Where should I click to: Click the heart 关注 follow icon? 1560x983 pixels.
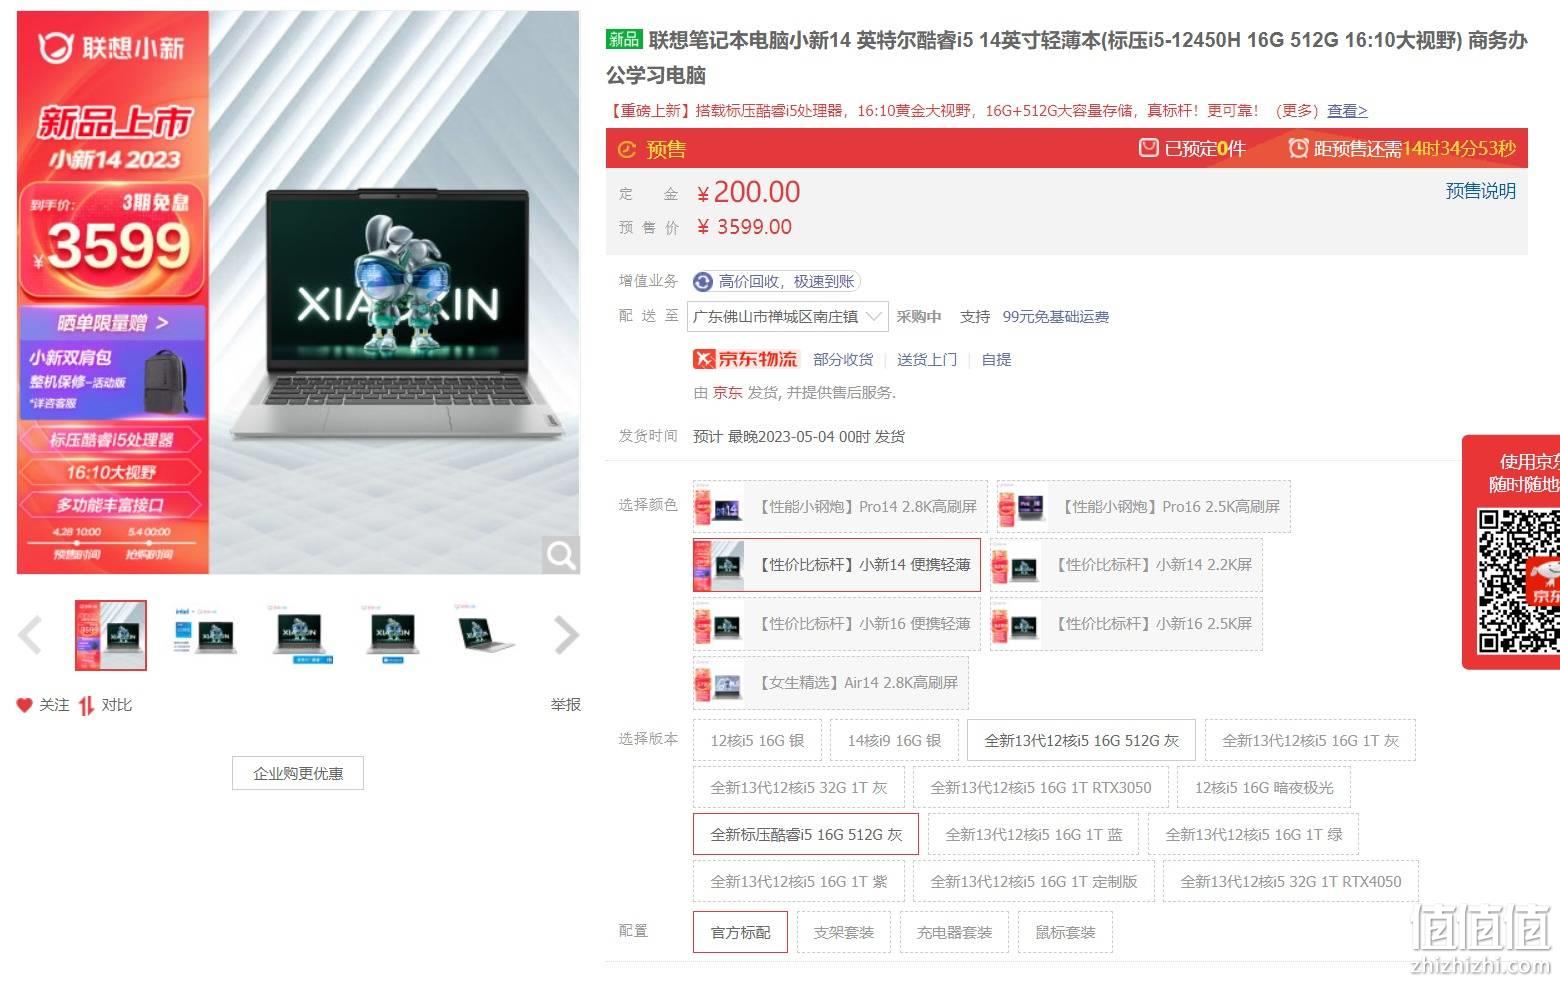[24, 705]
